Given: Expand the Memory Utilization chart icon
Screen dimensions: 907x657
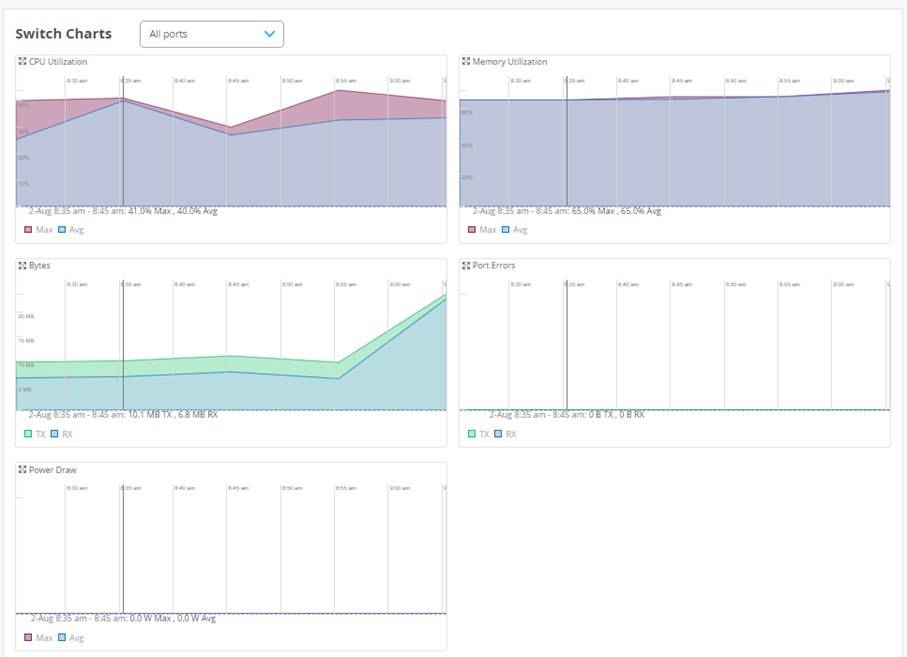Looking at the screenshot, I should [465, 62].
